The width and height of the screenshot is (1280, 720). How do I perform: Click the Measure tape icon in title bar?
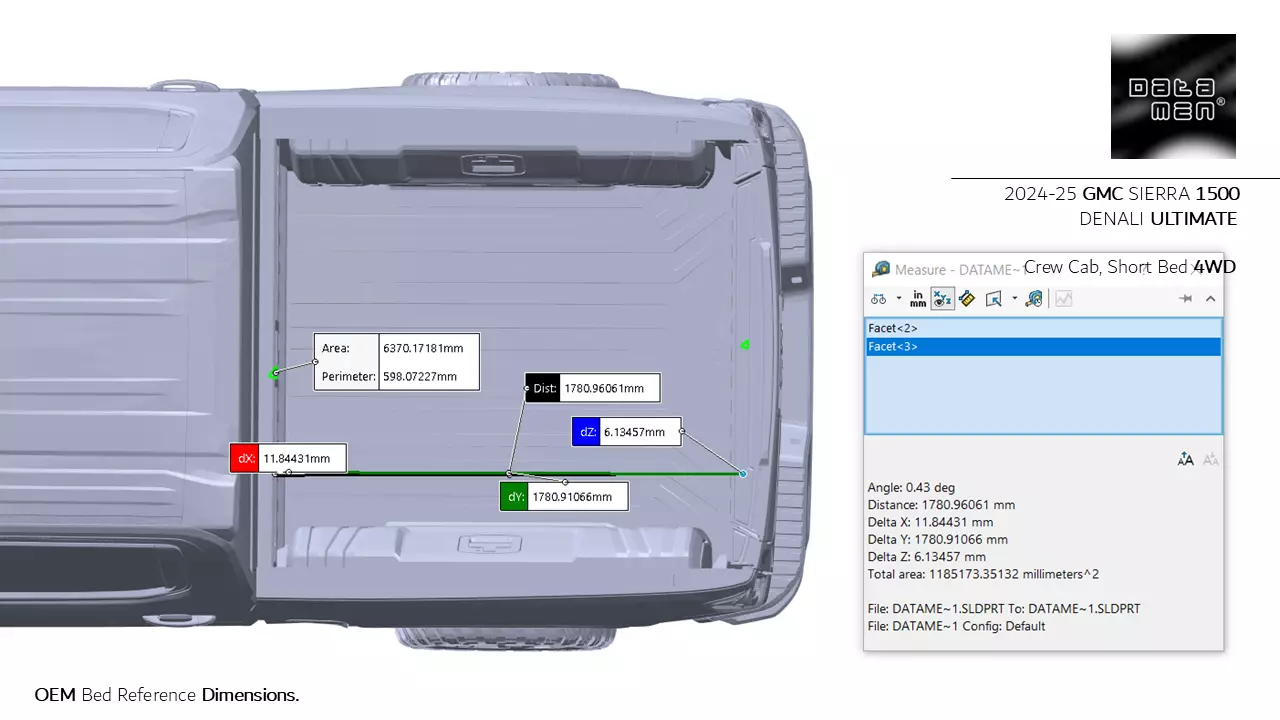pyautogui.click(x=881, y=269)
